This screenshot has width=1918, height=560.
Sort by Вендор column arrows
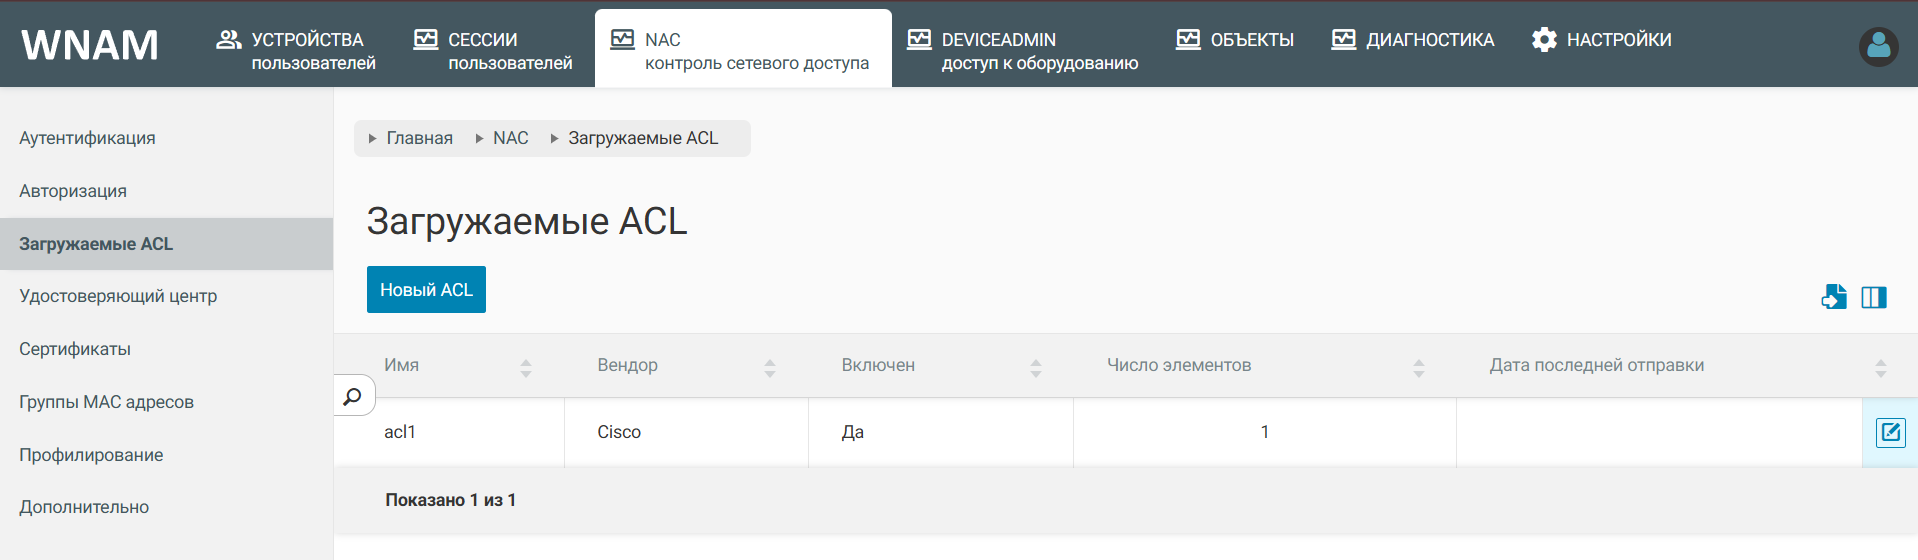(769, 367)
